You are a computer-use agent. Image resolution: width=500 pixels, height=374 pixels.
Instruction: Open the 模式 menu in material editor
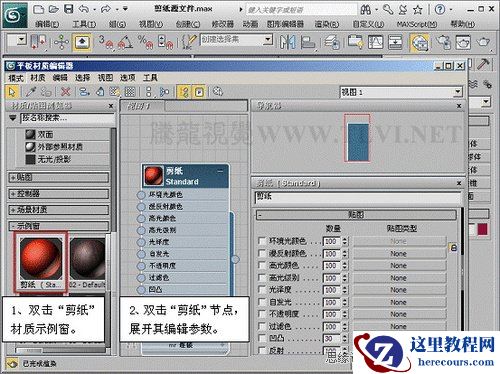pyautogui.click(x=16, y=78)
